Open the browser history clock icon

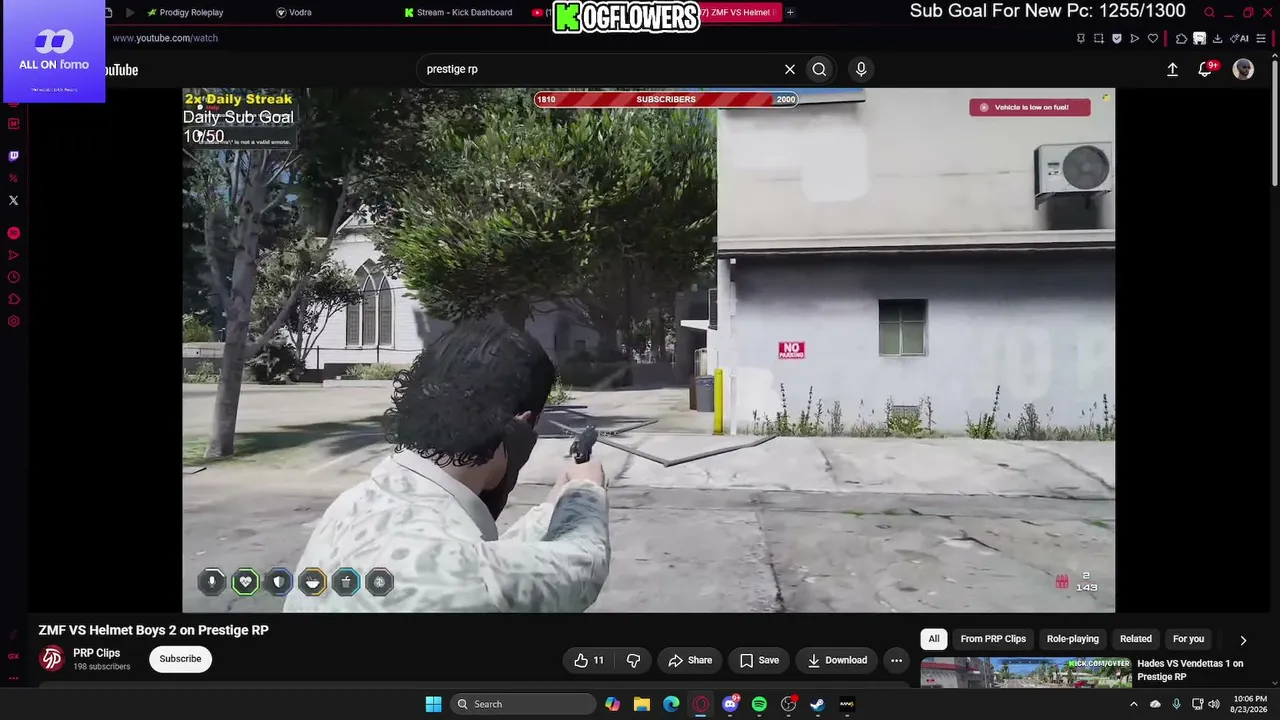click(x=13, y=277)
